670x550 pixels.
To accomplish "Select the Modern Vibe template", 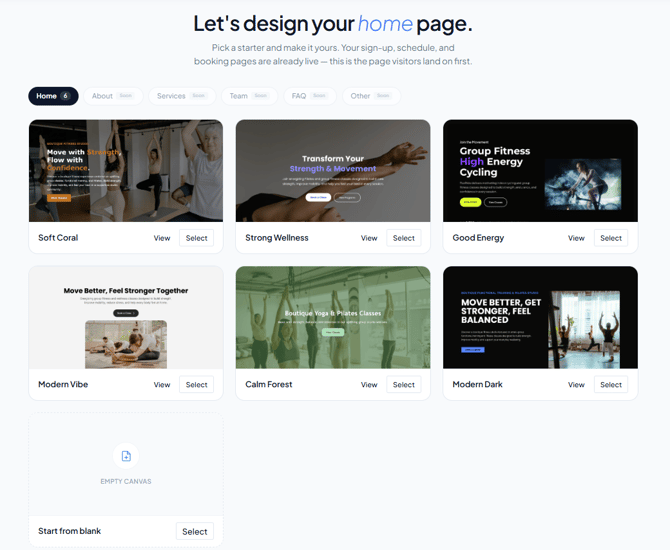I will click(197, 385).
